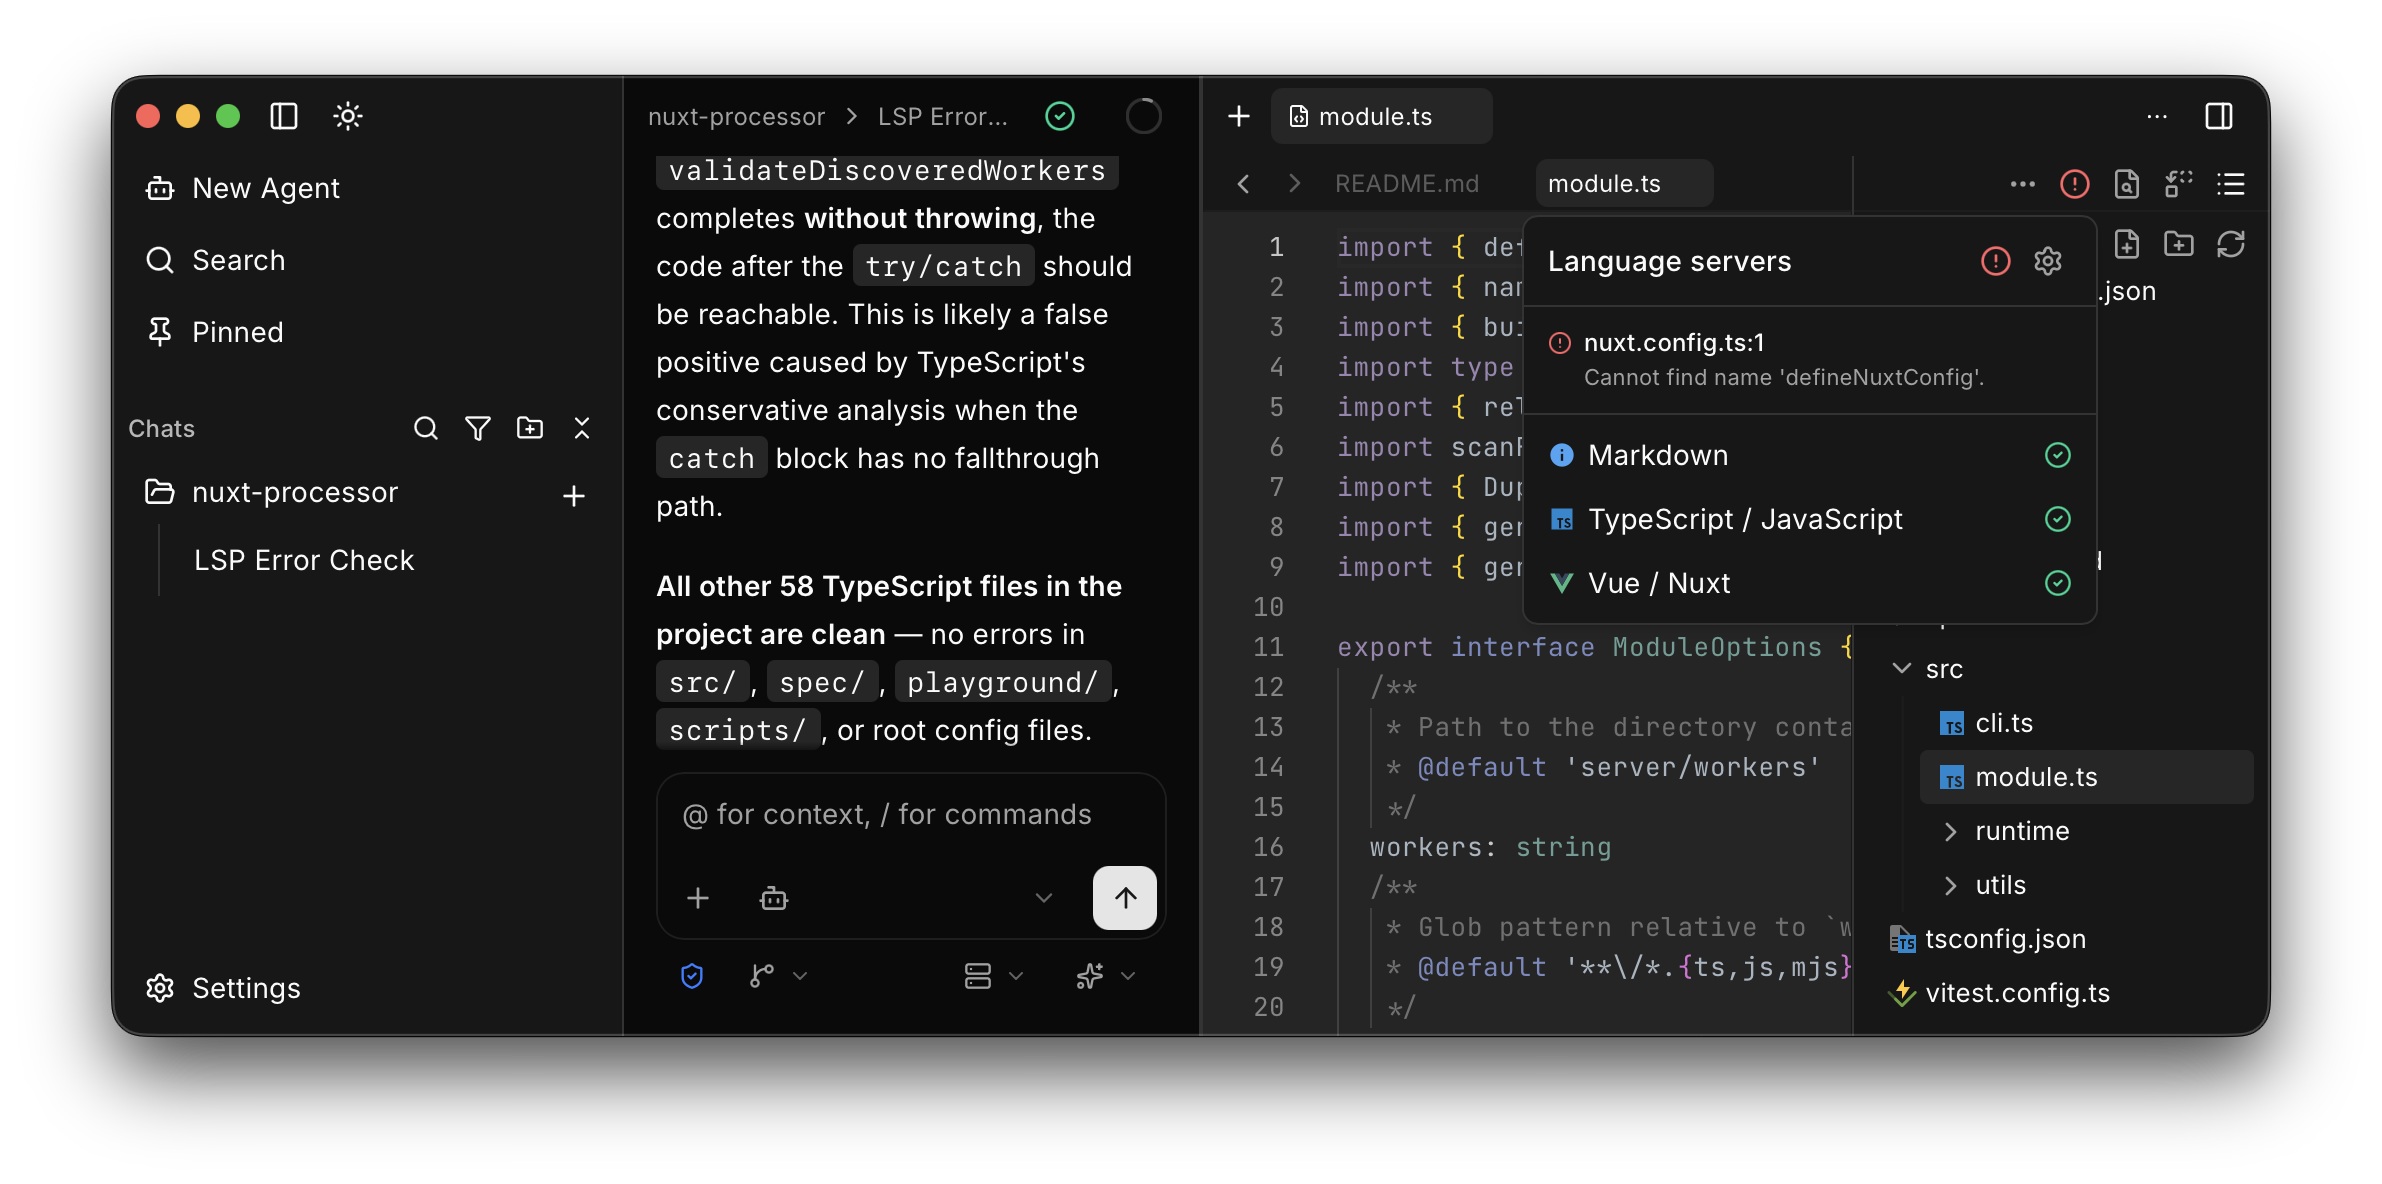The height and width of the screenshot is (1184, 2382).
Task: Open the Pinned section
Action: click(214, 332)
